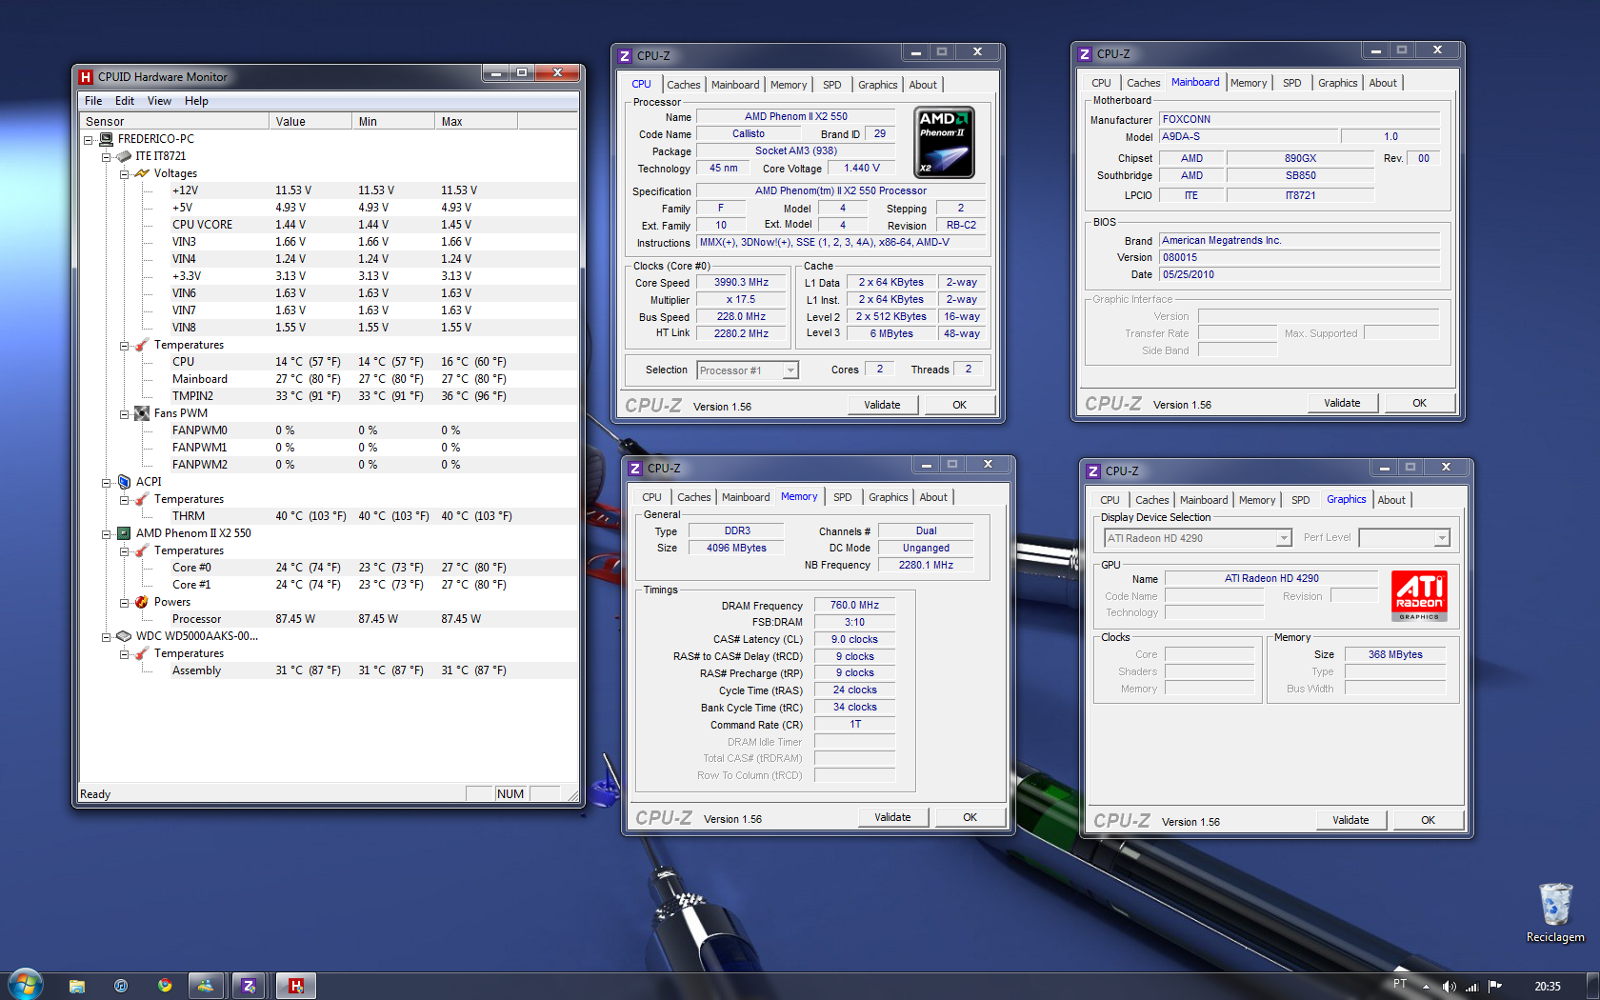Click the WDC WD5000AAKS hard drive icon
Screen dimensions: 1600x1000
click(x=124, y=636)
